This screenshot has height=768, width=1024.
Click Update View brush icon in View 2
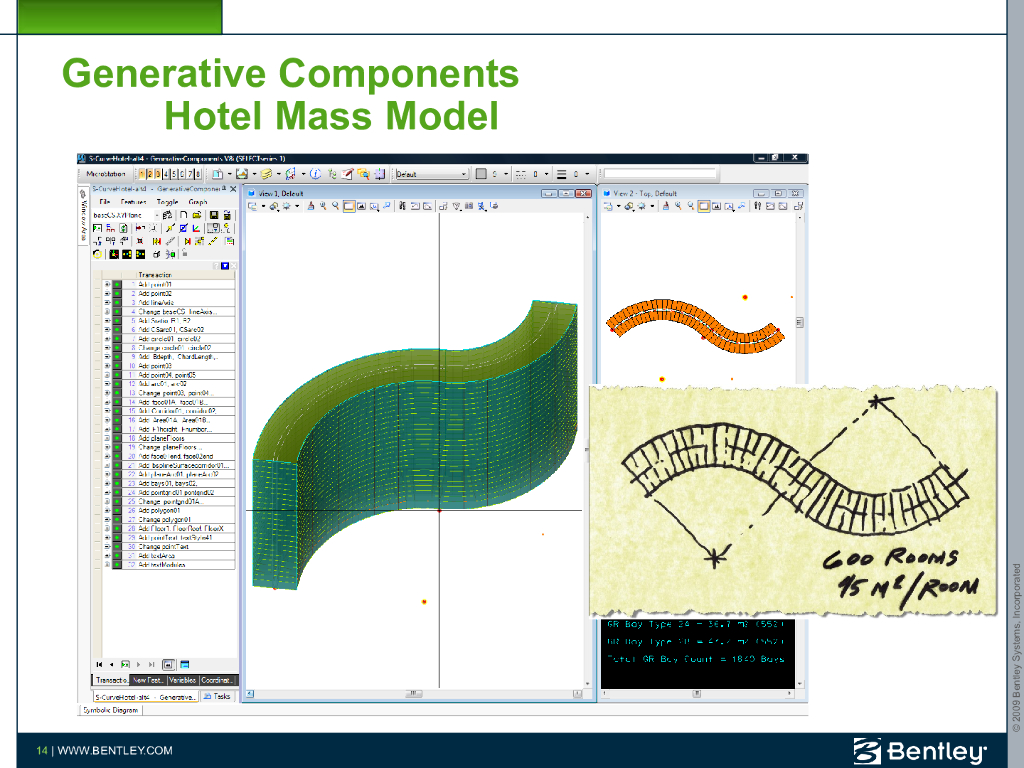[665, 206]
